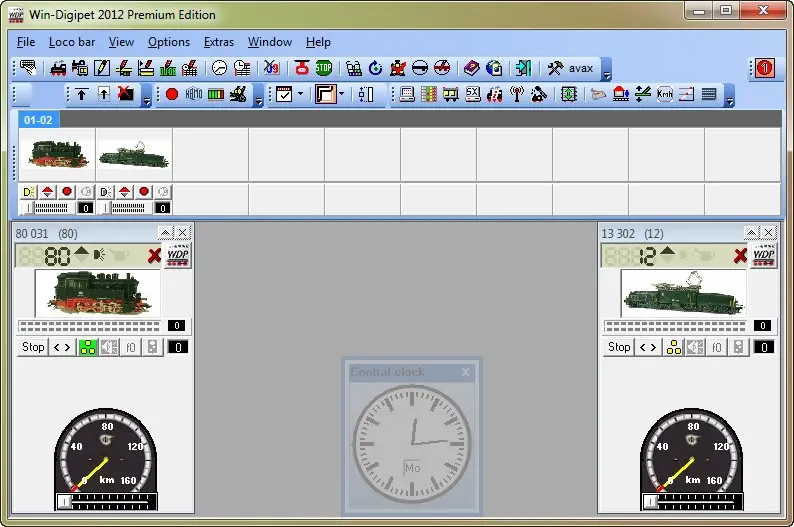Viewport: 794px width, 527px height.
Task: Open the Loco bar menu
Action: tap(72, 42)
